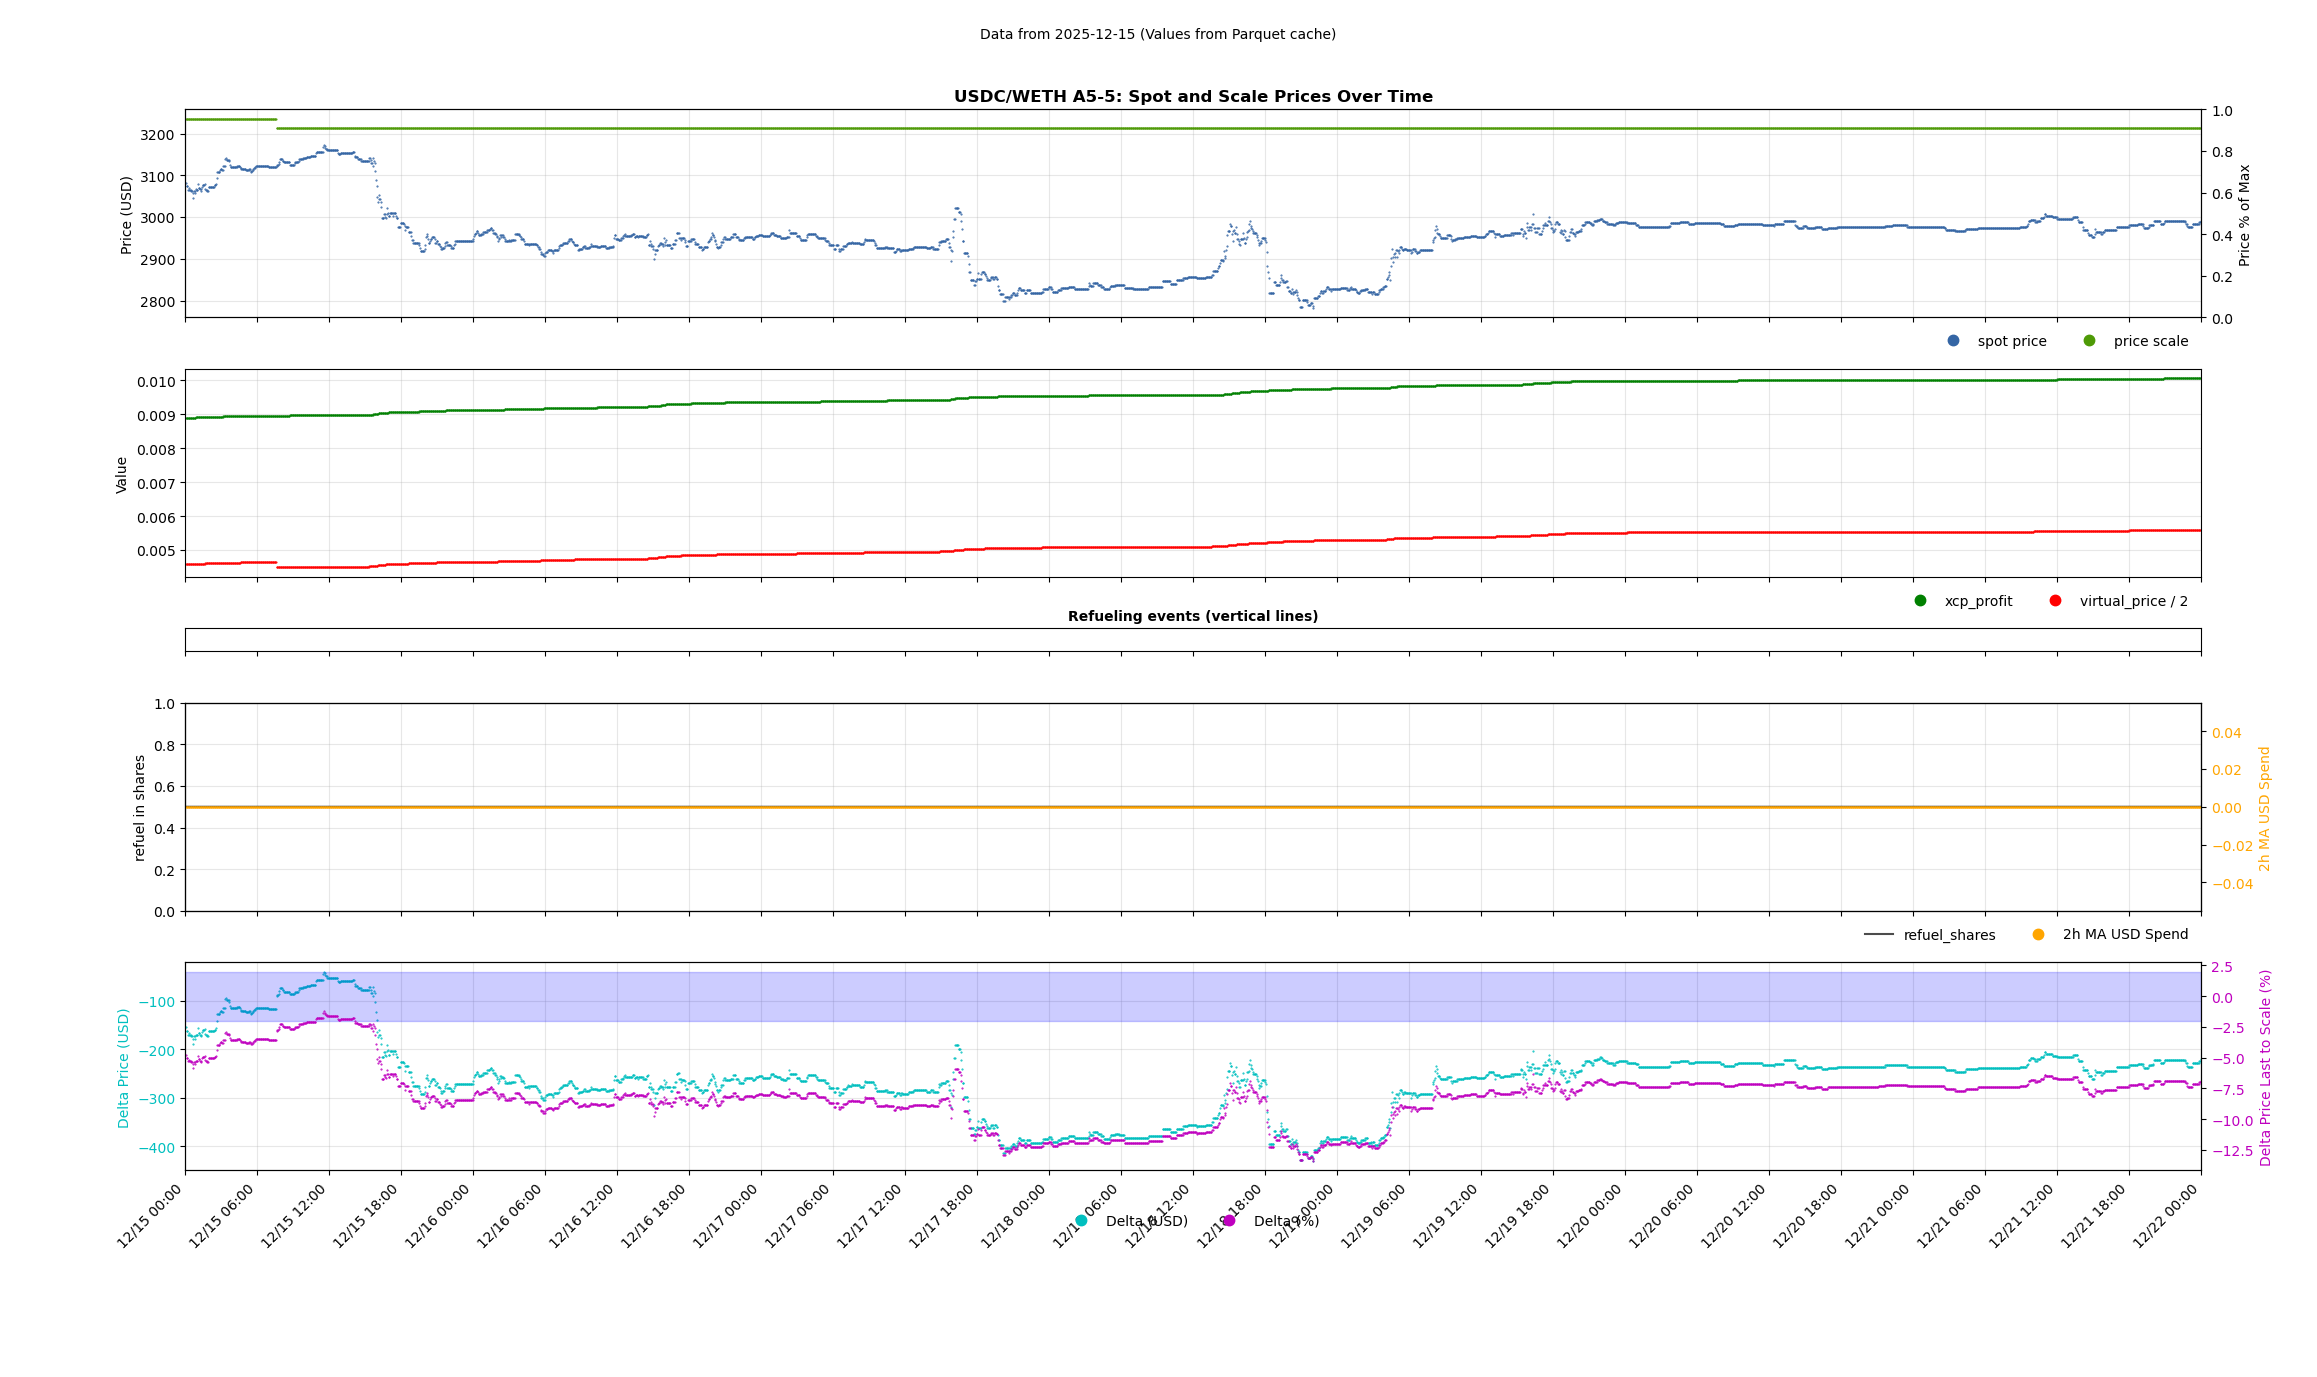Click the Delta Price Last to Scale axis label
Screen dimensions: 2317x1377
[2265, 1067]
